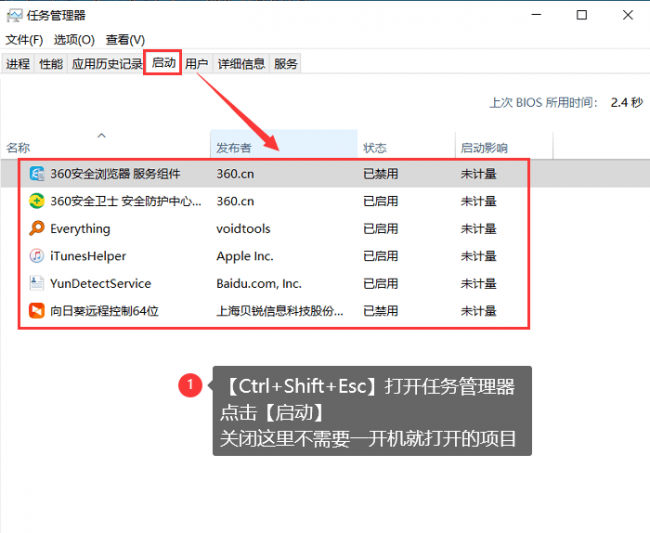The height and width of the screenshot is (533, 650).
Task: Click 已启用 status of iTunesHelper row
Action: [x=381, y=256]
